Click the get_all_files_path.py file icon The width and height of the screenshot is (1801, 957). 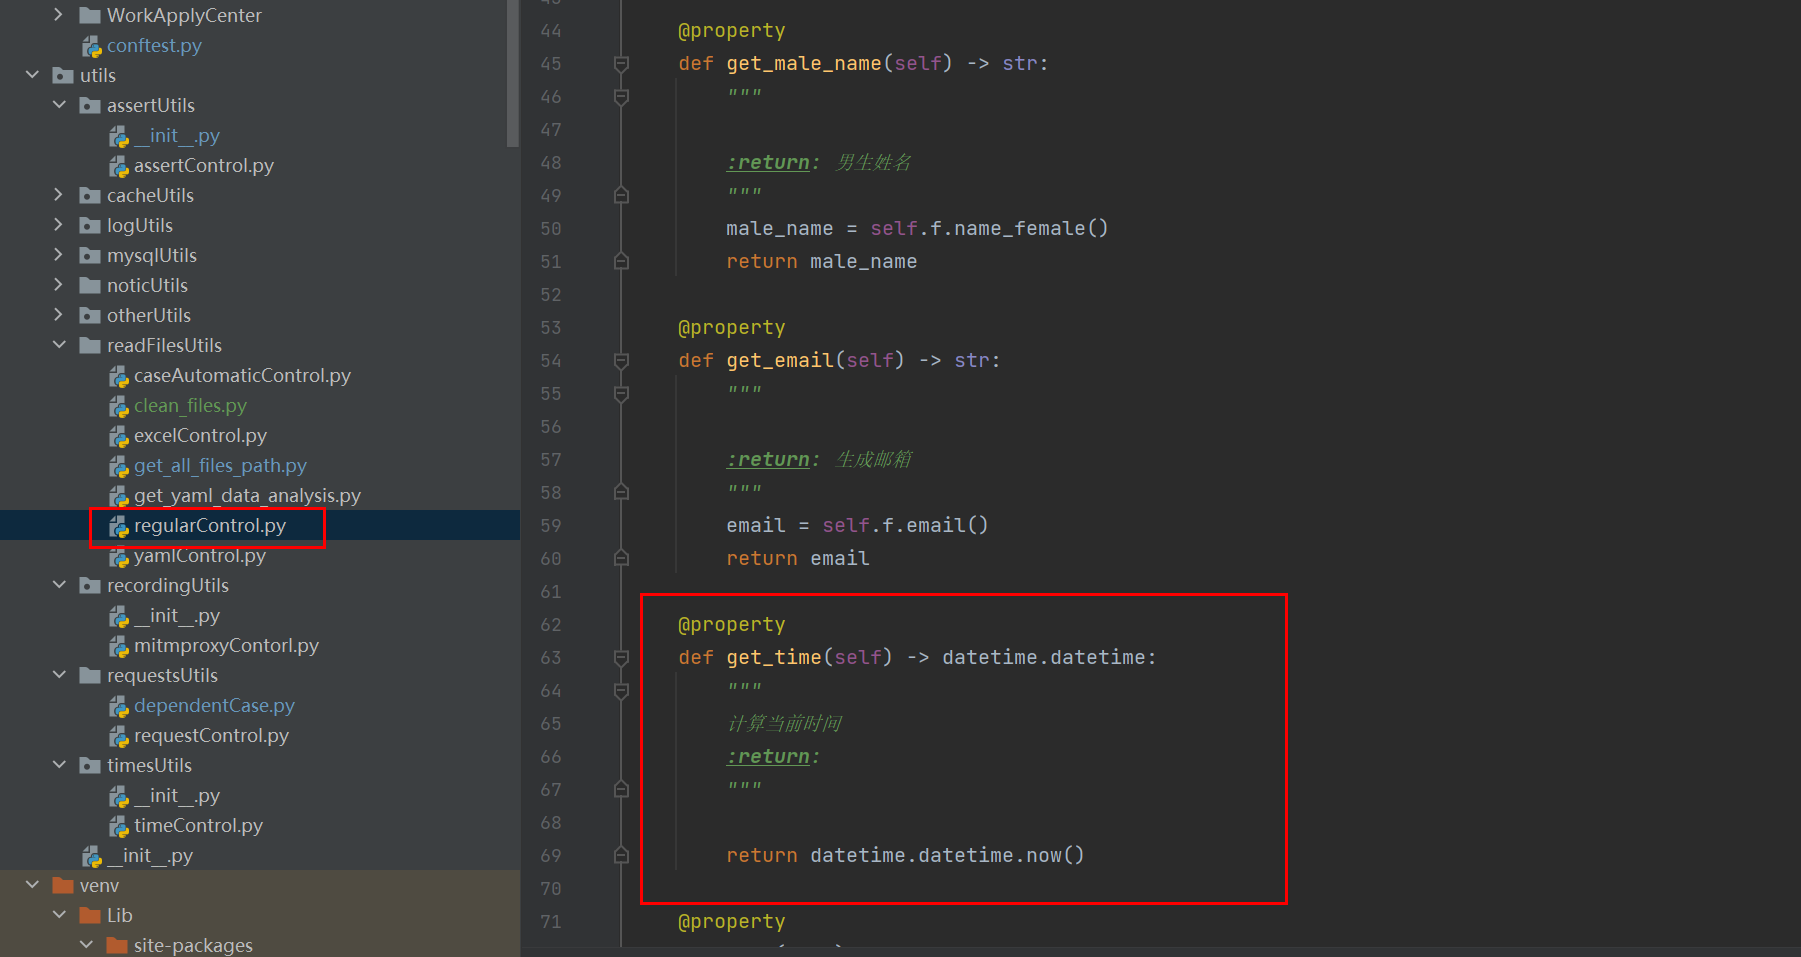pyautogui.click(x=119, y=466)
